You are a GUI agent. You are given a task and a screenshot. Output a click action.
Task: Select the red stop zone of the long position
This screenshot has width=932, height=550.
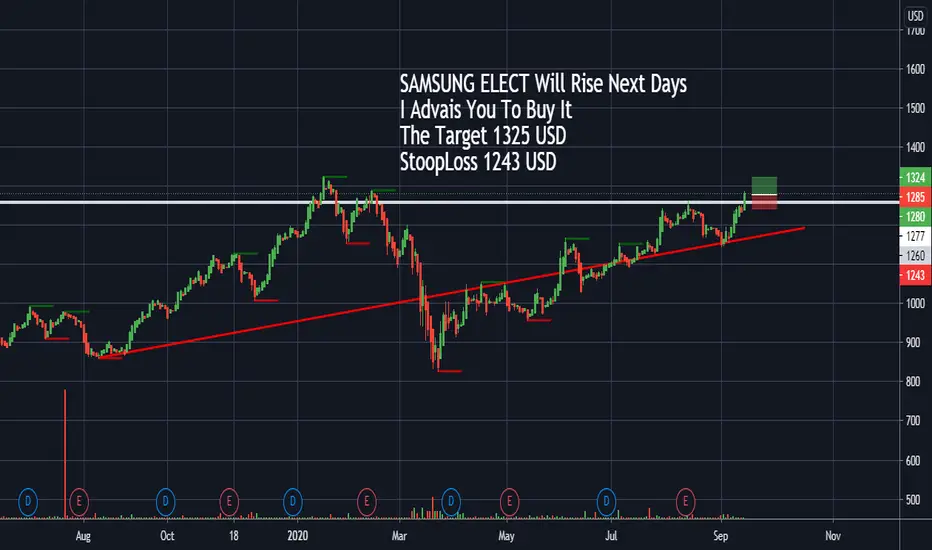pos(764,203)
